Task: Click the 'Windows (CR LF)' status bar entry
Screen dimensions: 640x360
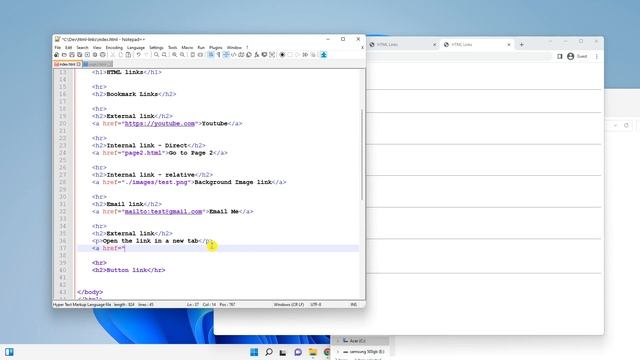Action: coord(289,304)
